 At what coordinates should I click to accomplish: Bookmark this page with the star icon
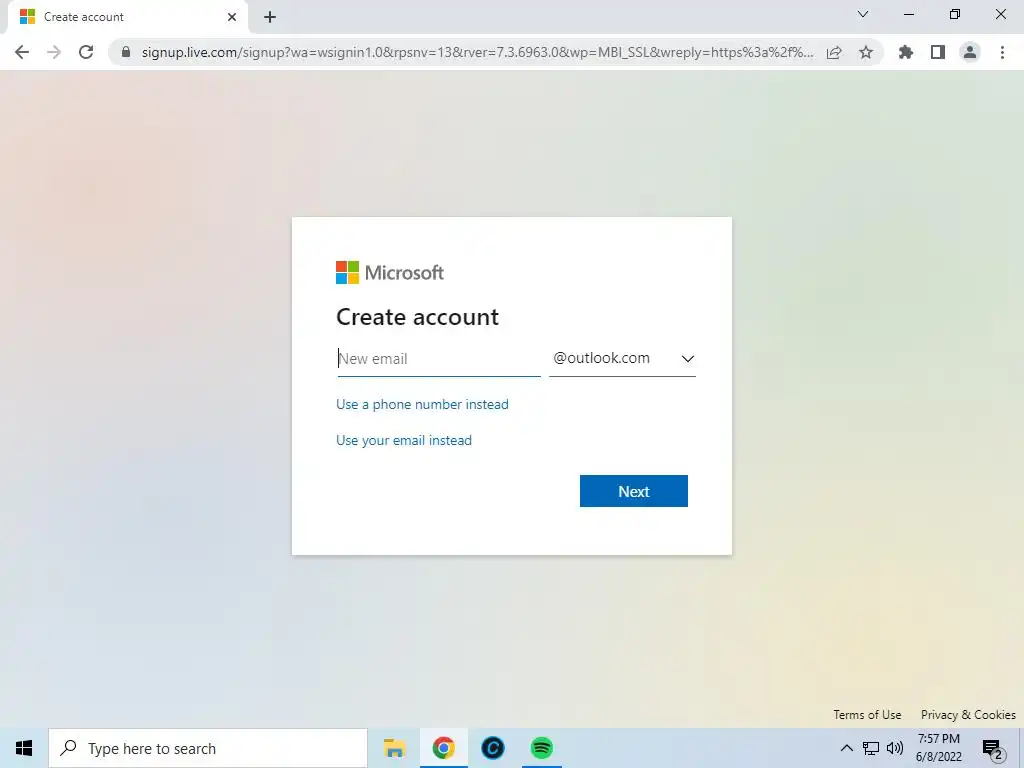(866, 52)
